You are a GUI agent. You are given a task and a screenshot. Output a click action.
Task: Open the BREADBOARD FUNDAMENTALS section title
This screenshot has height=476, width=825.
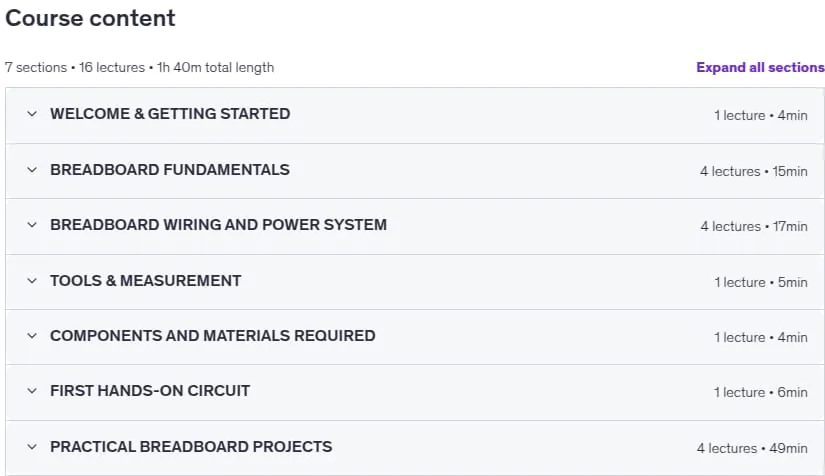coord(169,170)
